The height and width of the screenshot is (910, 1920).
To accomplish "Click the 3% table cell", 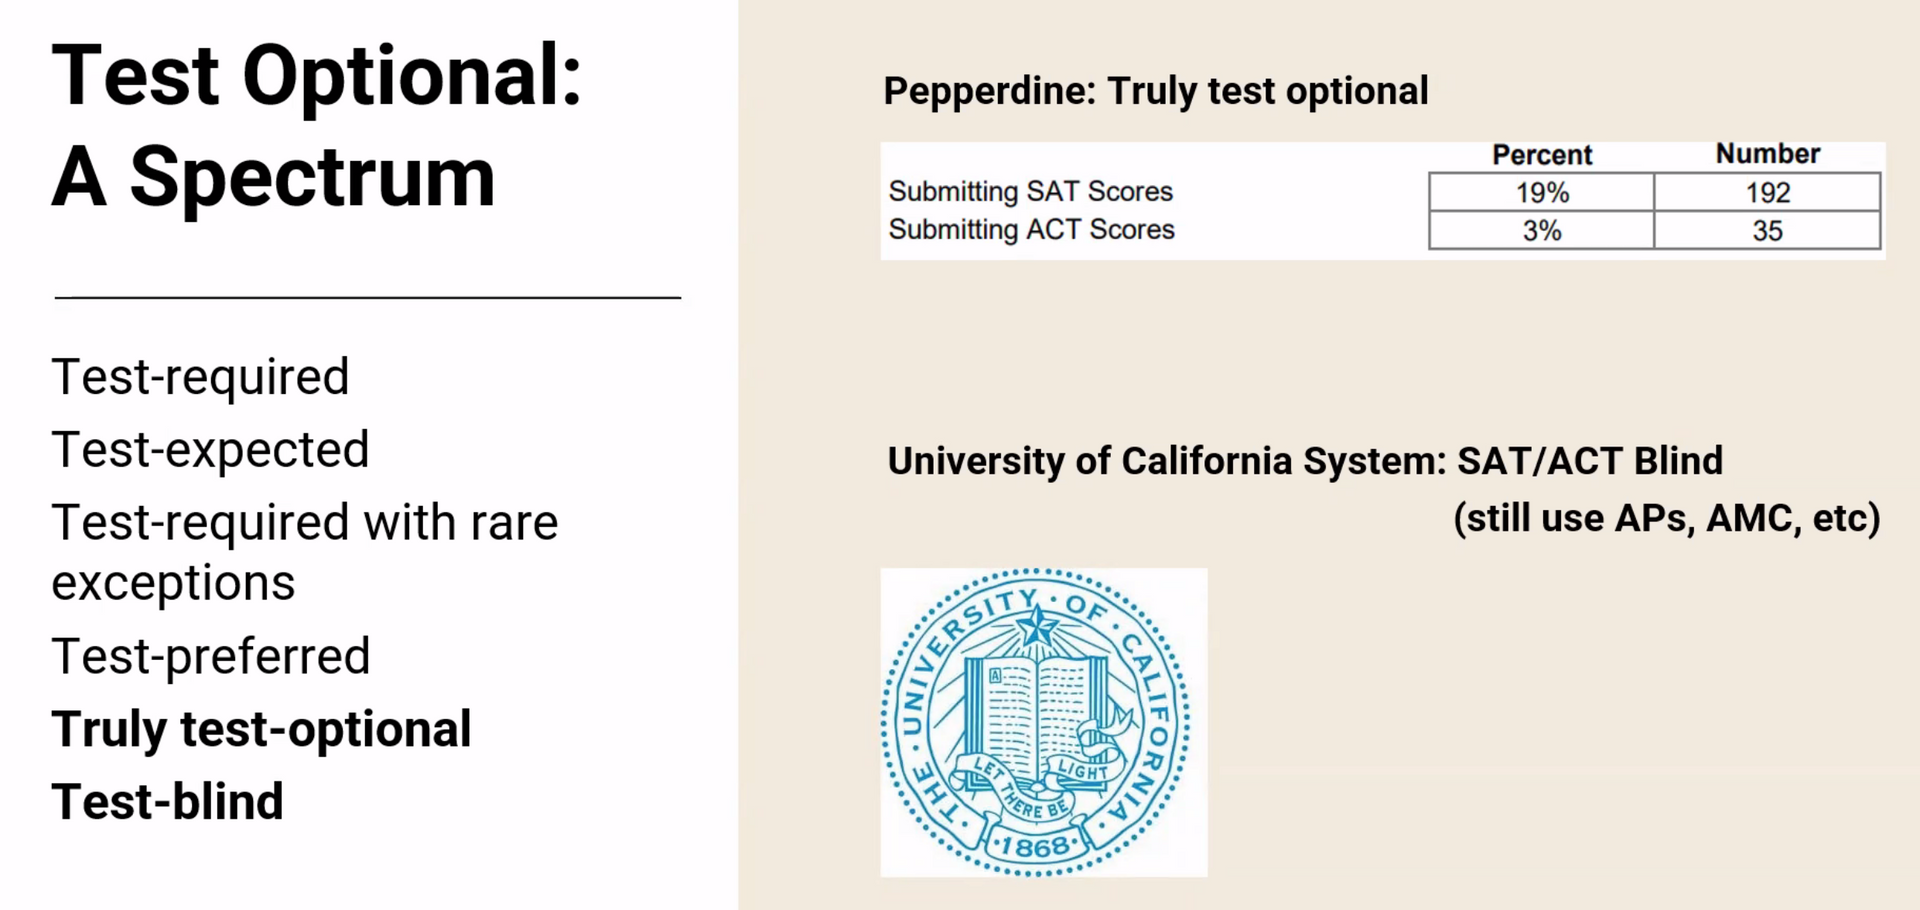I will coord(1541,231).
